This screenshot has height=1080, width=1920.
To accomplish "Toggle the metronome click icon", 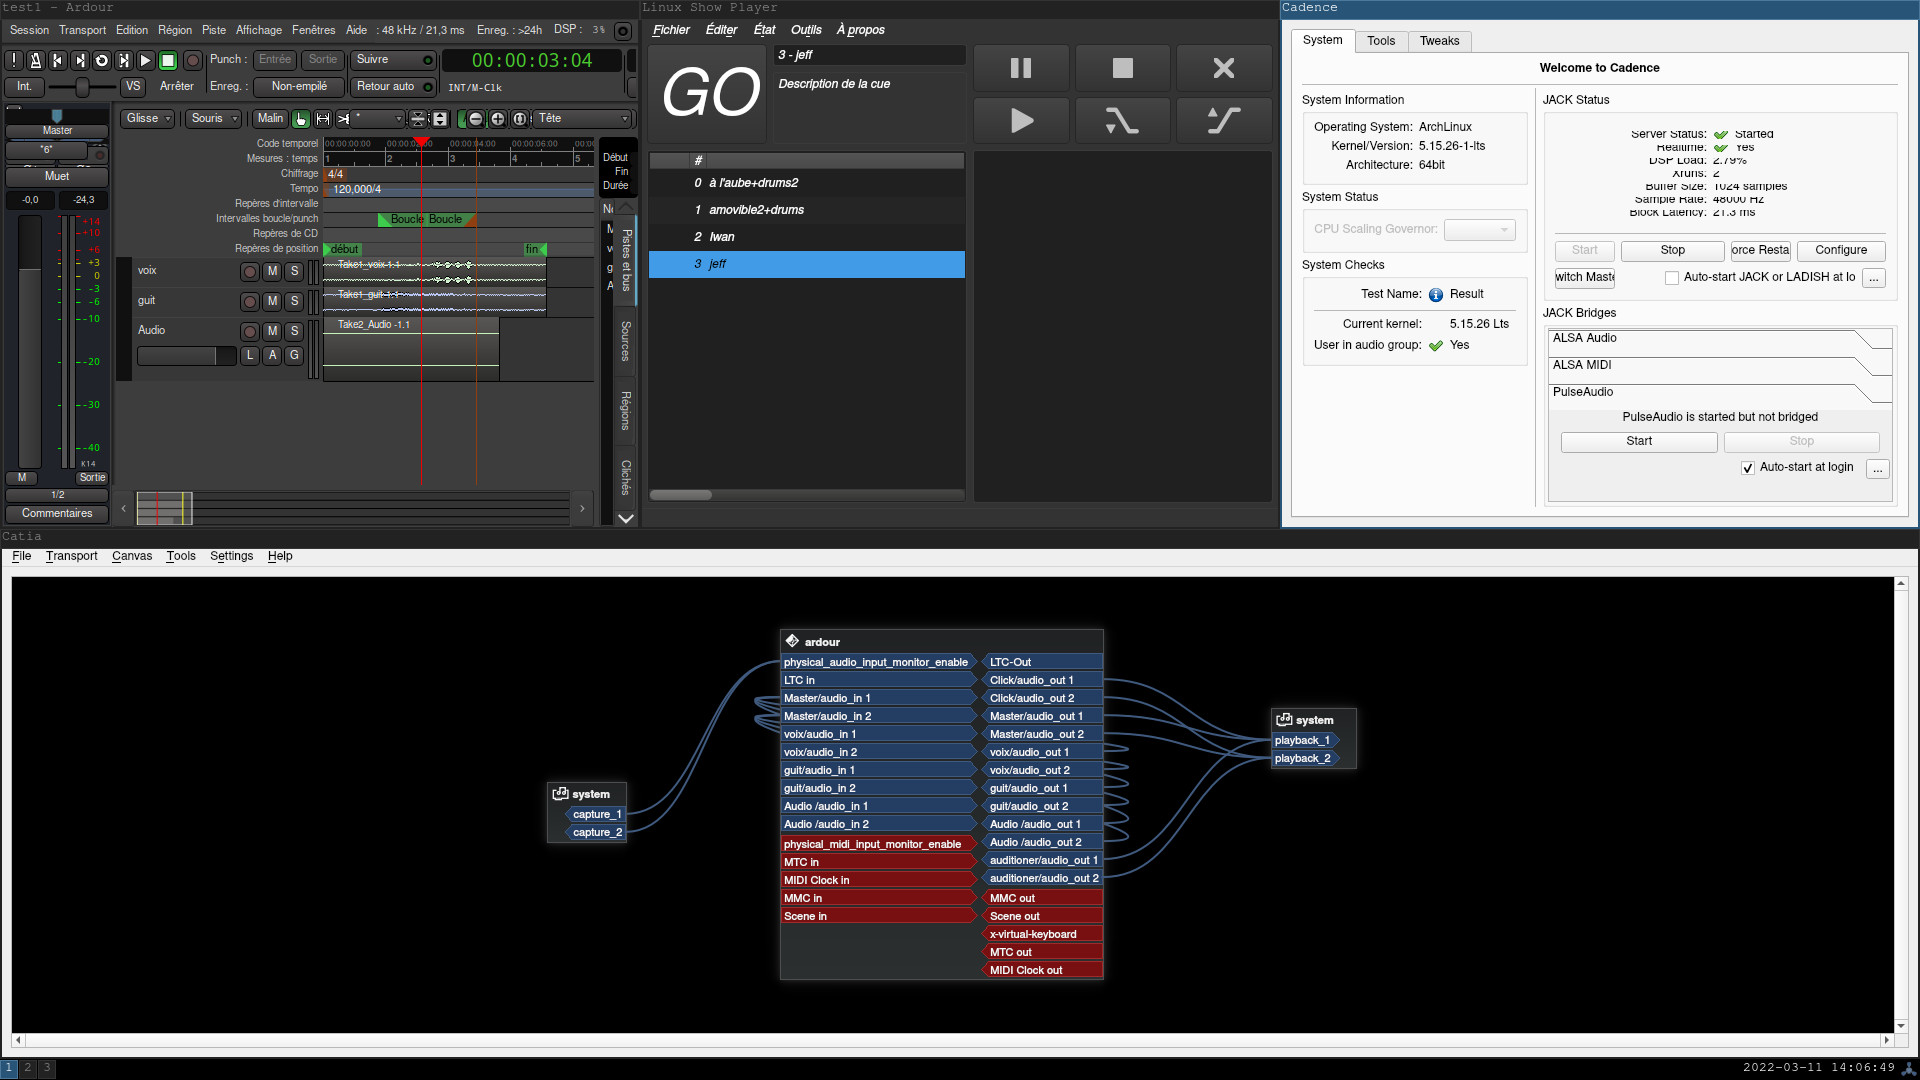I will click(x=35, y=61).
